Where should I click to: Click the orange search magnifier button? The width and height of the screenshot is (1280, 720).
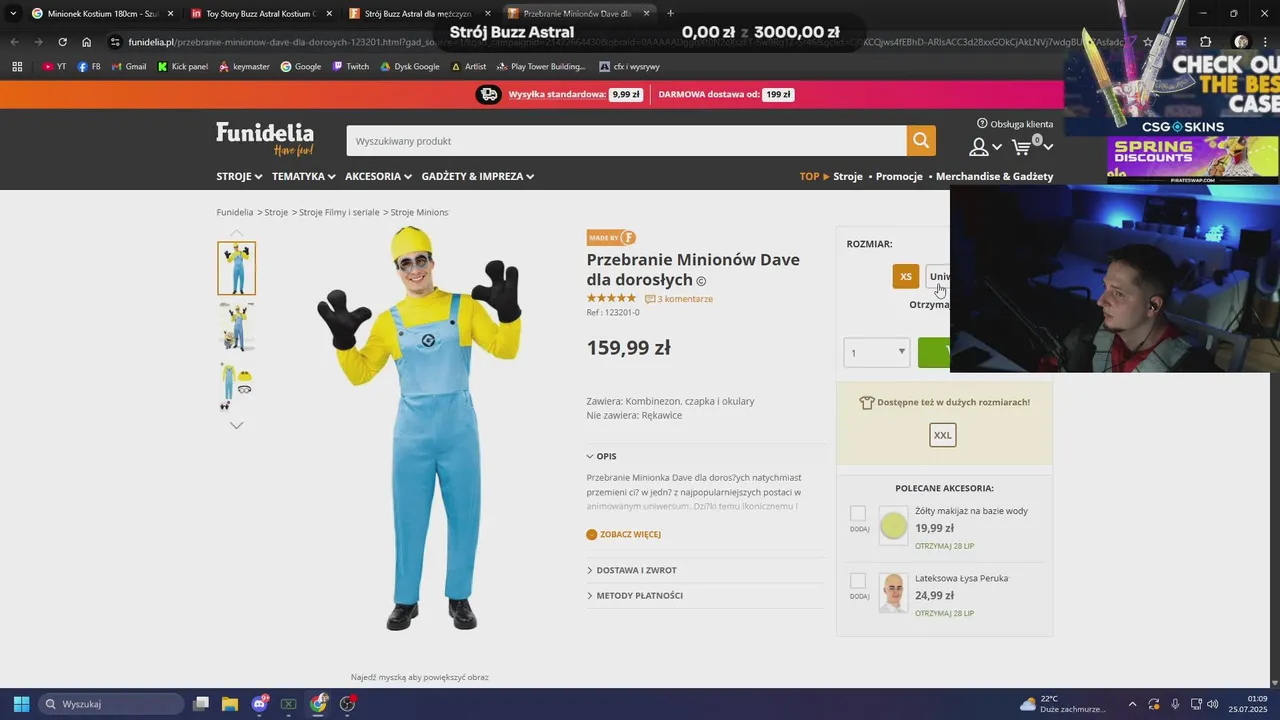pyautogui.click(x=921, y=141)
